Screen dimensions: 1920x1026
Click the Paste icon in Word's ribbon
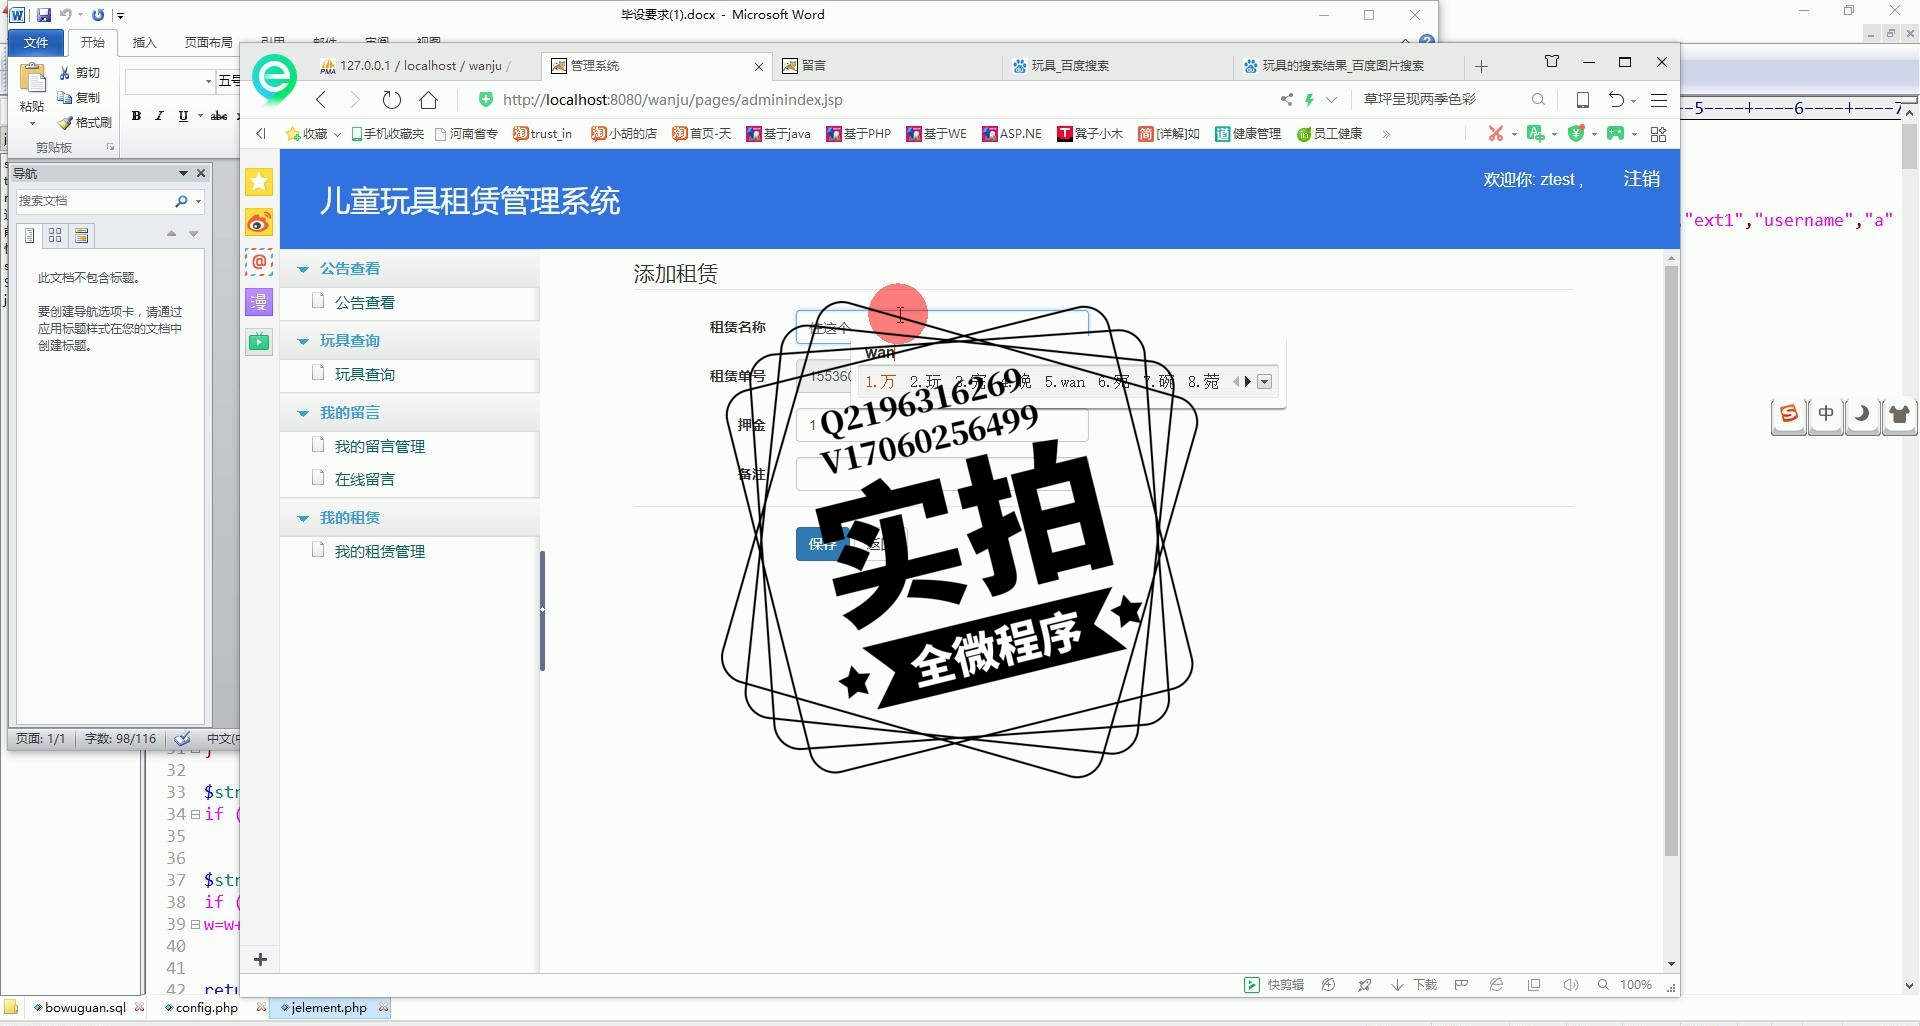[x=32, y=80]
